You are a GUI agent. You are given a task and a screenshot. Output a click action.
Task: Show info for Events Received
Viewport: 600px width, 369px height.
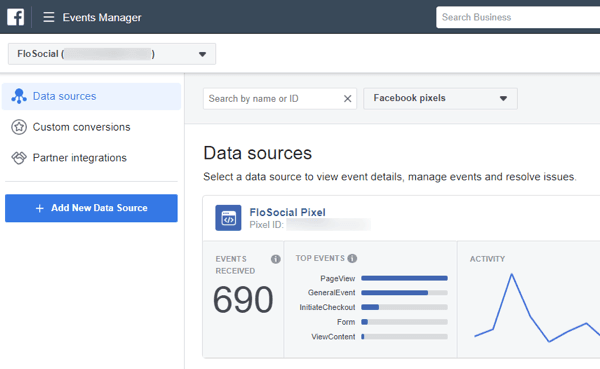tap(276, 259)
